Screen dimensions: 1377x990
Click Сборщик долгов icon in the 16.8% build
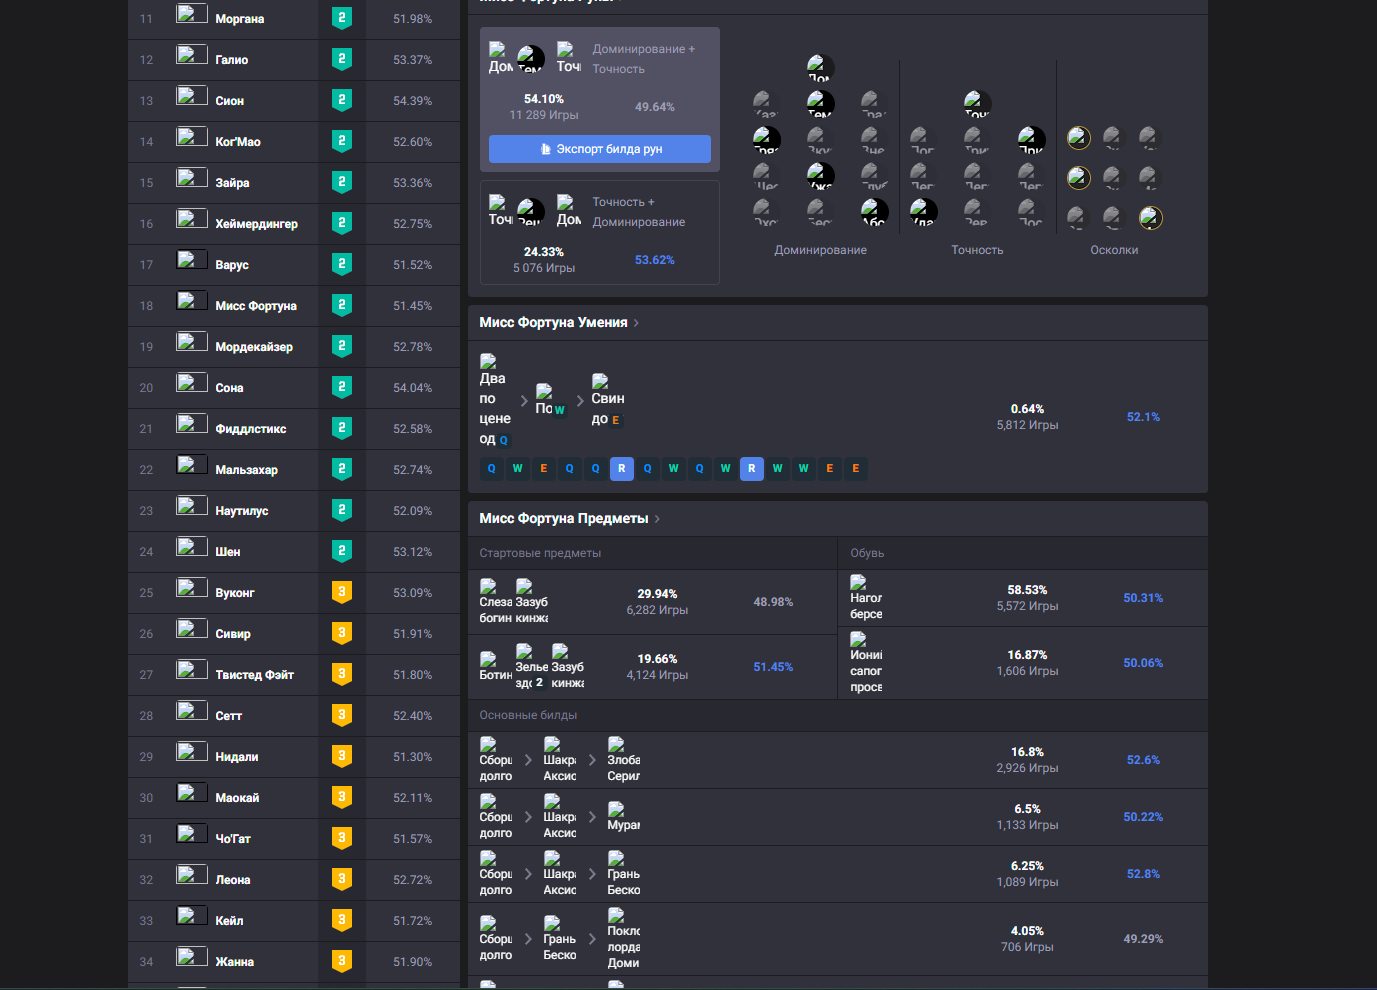pos(495,760)
